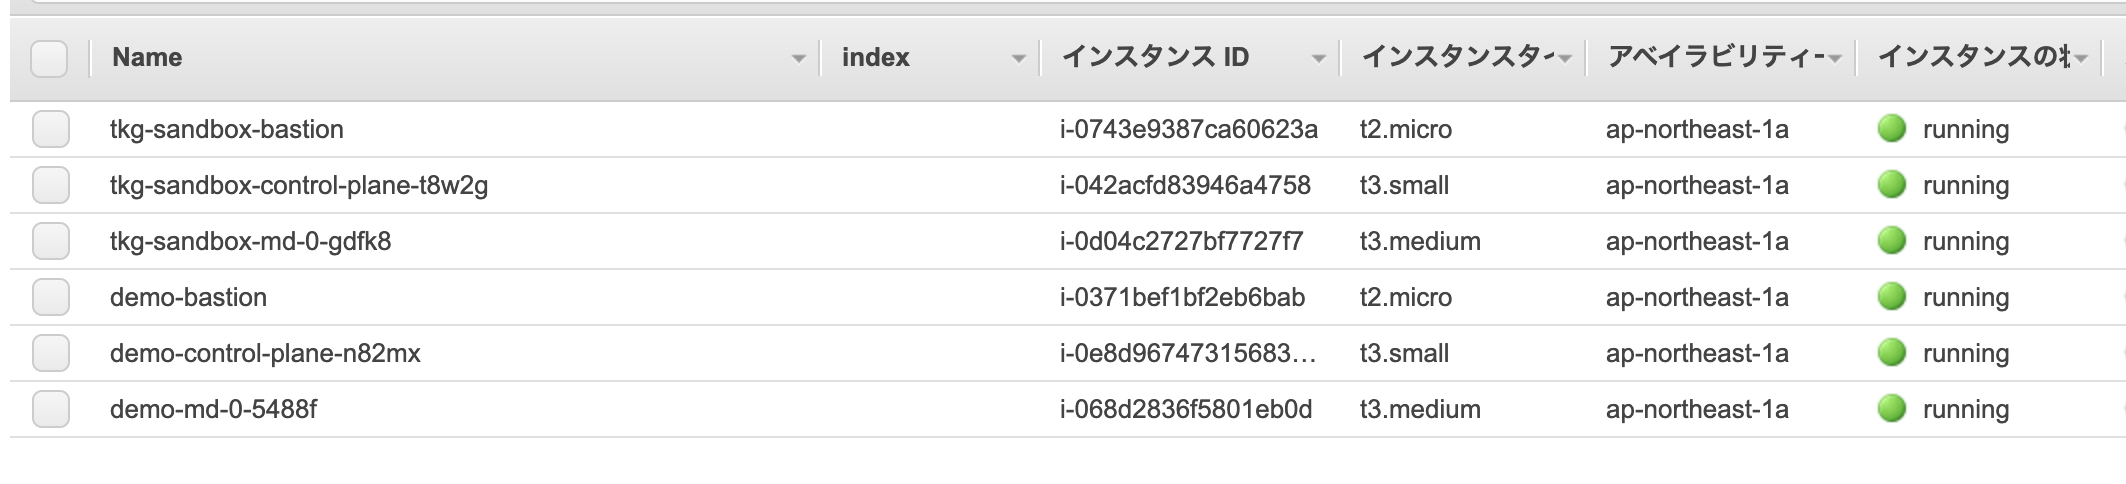Open the インスタンスの状態 column dropdown arrow

click(x=2081, y=59)
